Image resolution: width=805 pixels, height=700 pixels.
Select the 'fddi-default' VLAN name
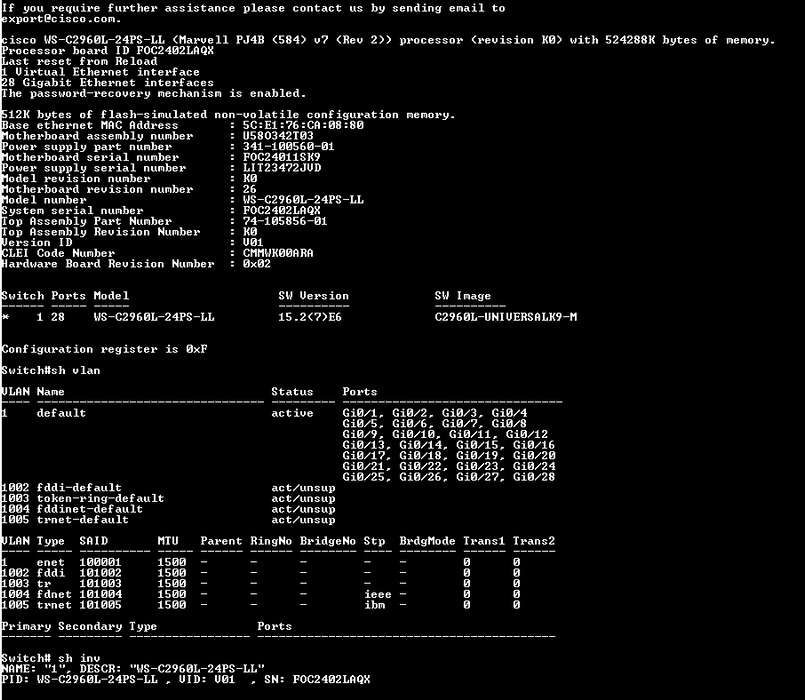coord(79,488)
